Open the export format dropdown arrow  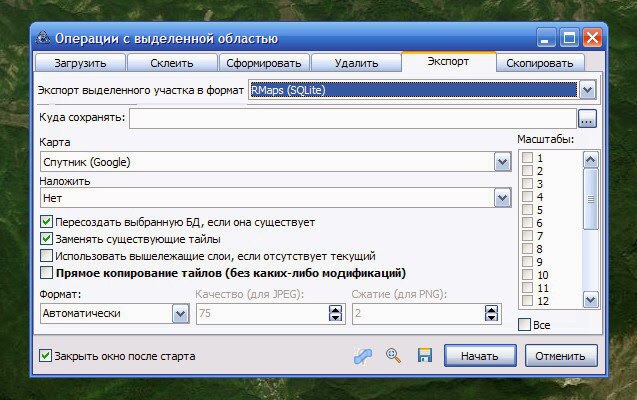587,90
